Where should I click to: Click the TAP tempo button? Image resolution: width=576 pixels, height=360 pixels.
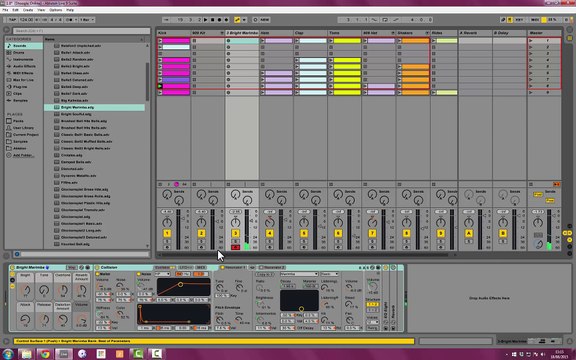pos(12,20)
